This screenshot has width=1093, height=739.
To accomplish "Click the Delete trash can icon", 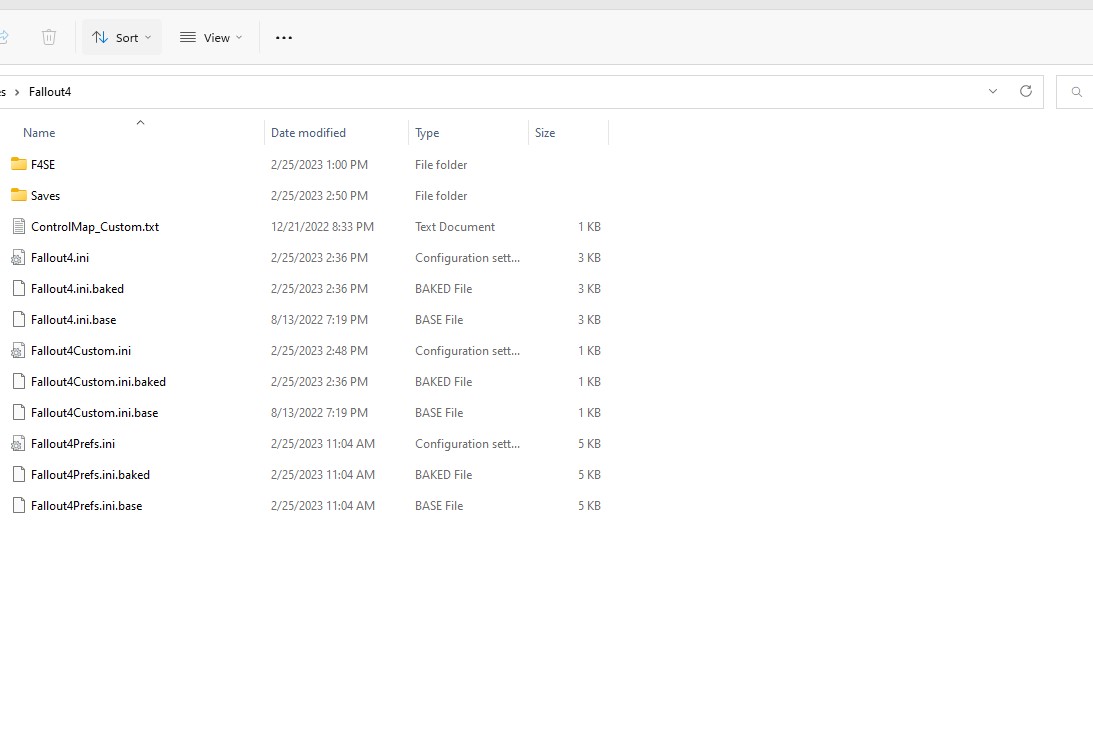I will click(49, 37).
